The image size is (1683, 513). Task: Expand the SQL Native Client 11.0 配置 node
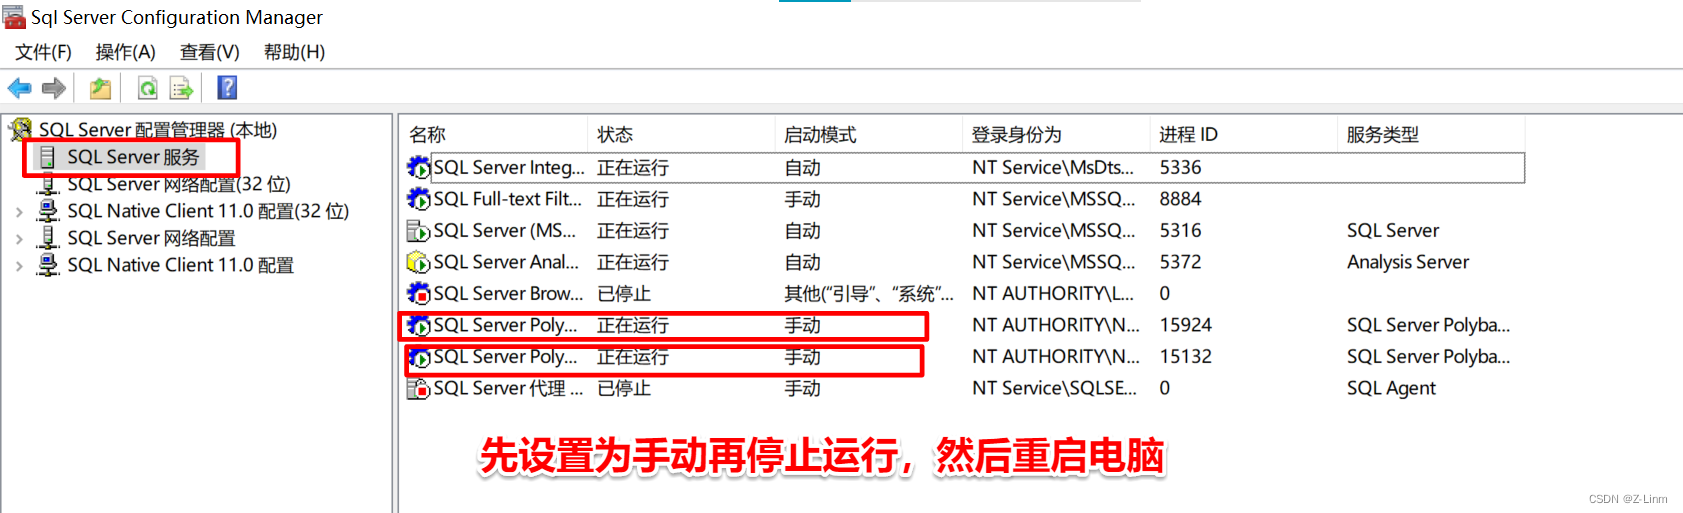pos(19,266)
